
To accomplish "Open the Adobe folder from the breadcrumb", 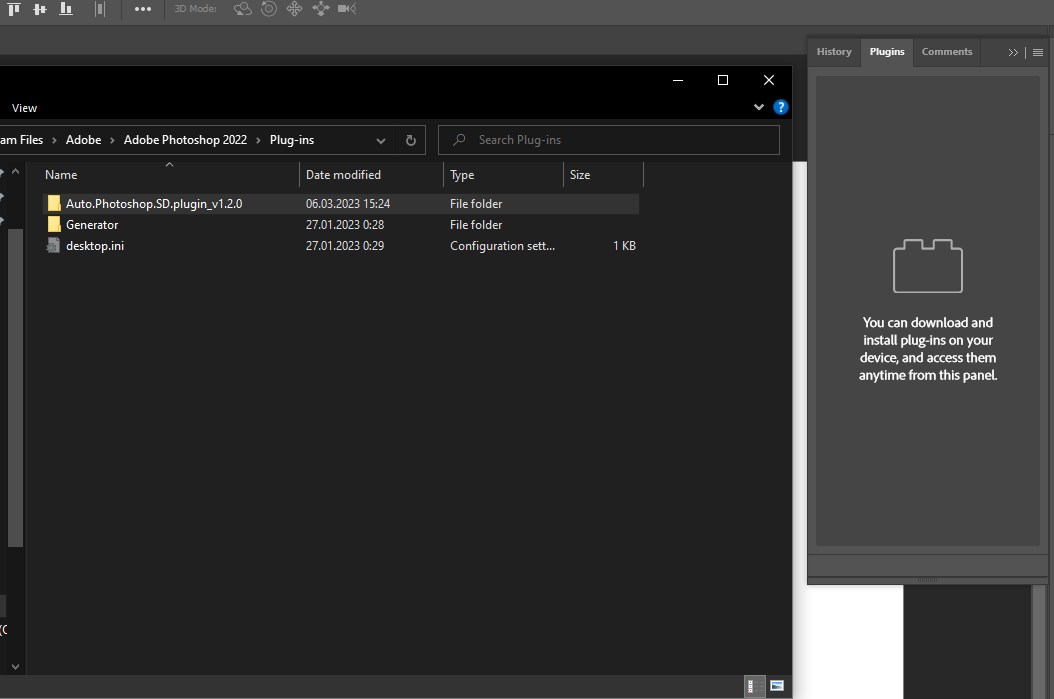I will coord(84,140).
